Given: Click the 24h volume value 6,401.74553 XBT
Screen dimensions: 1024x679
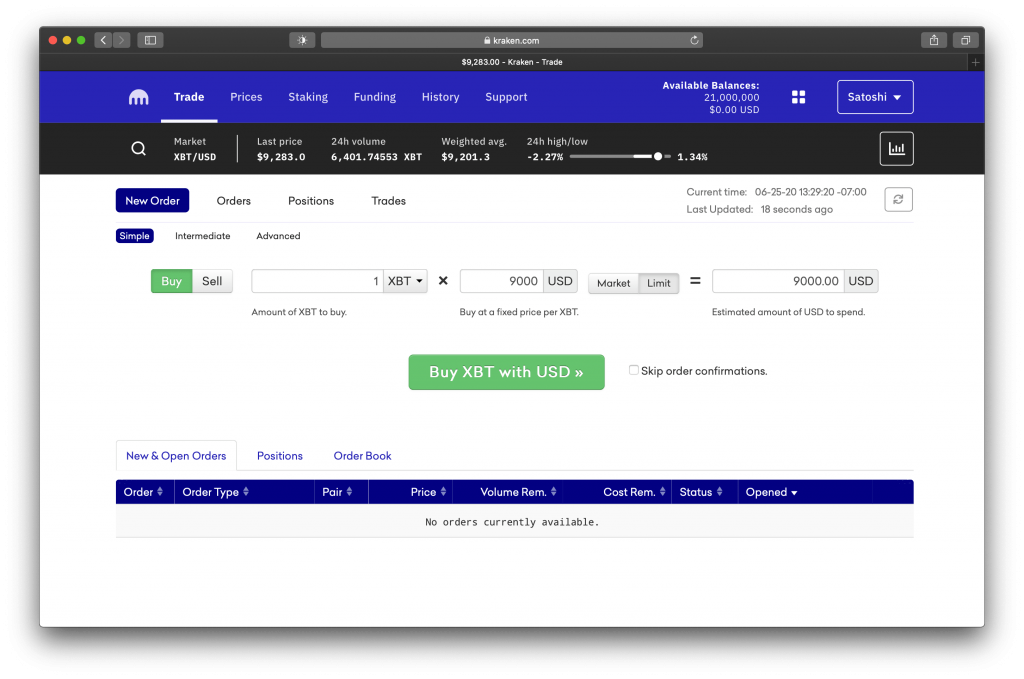Looking at the screenshot, I should (376, 157).
